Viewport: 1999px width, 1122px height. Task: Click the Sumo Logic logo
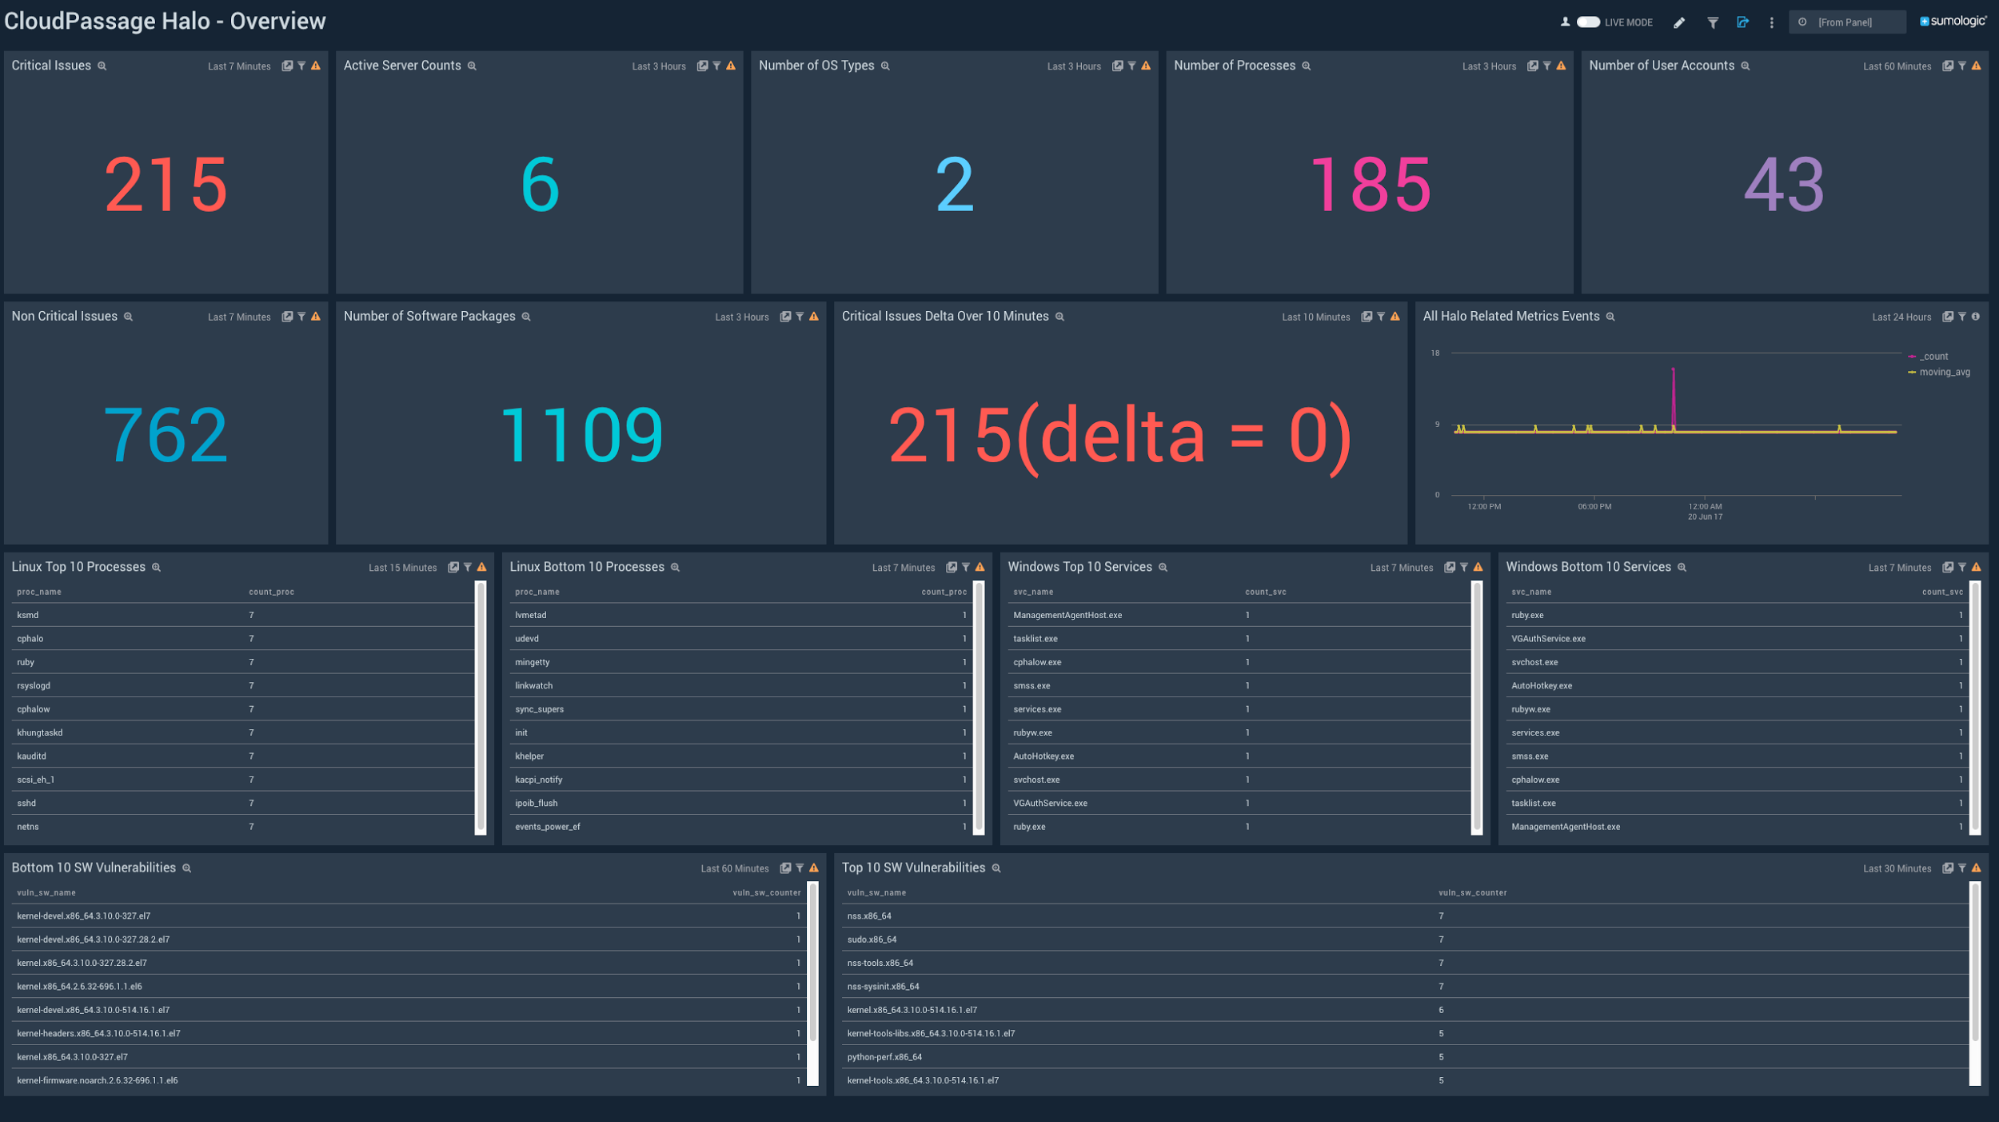(1952, 21)
